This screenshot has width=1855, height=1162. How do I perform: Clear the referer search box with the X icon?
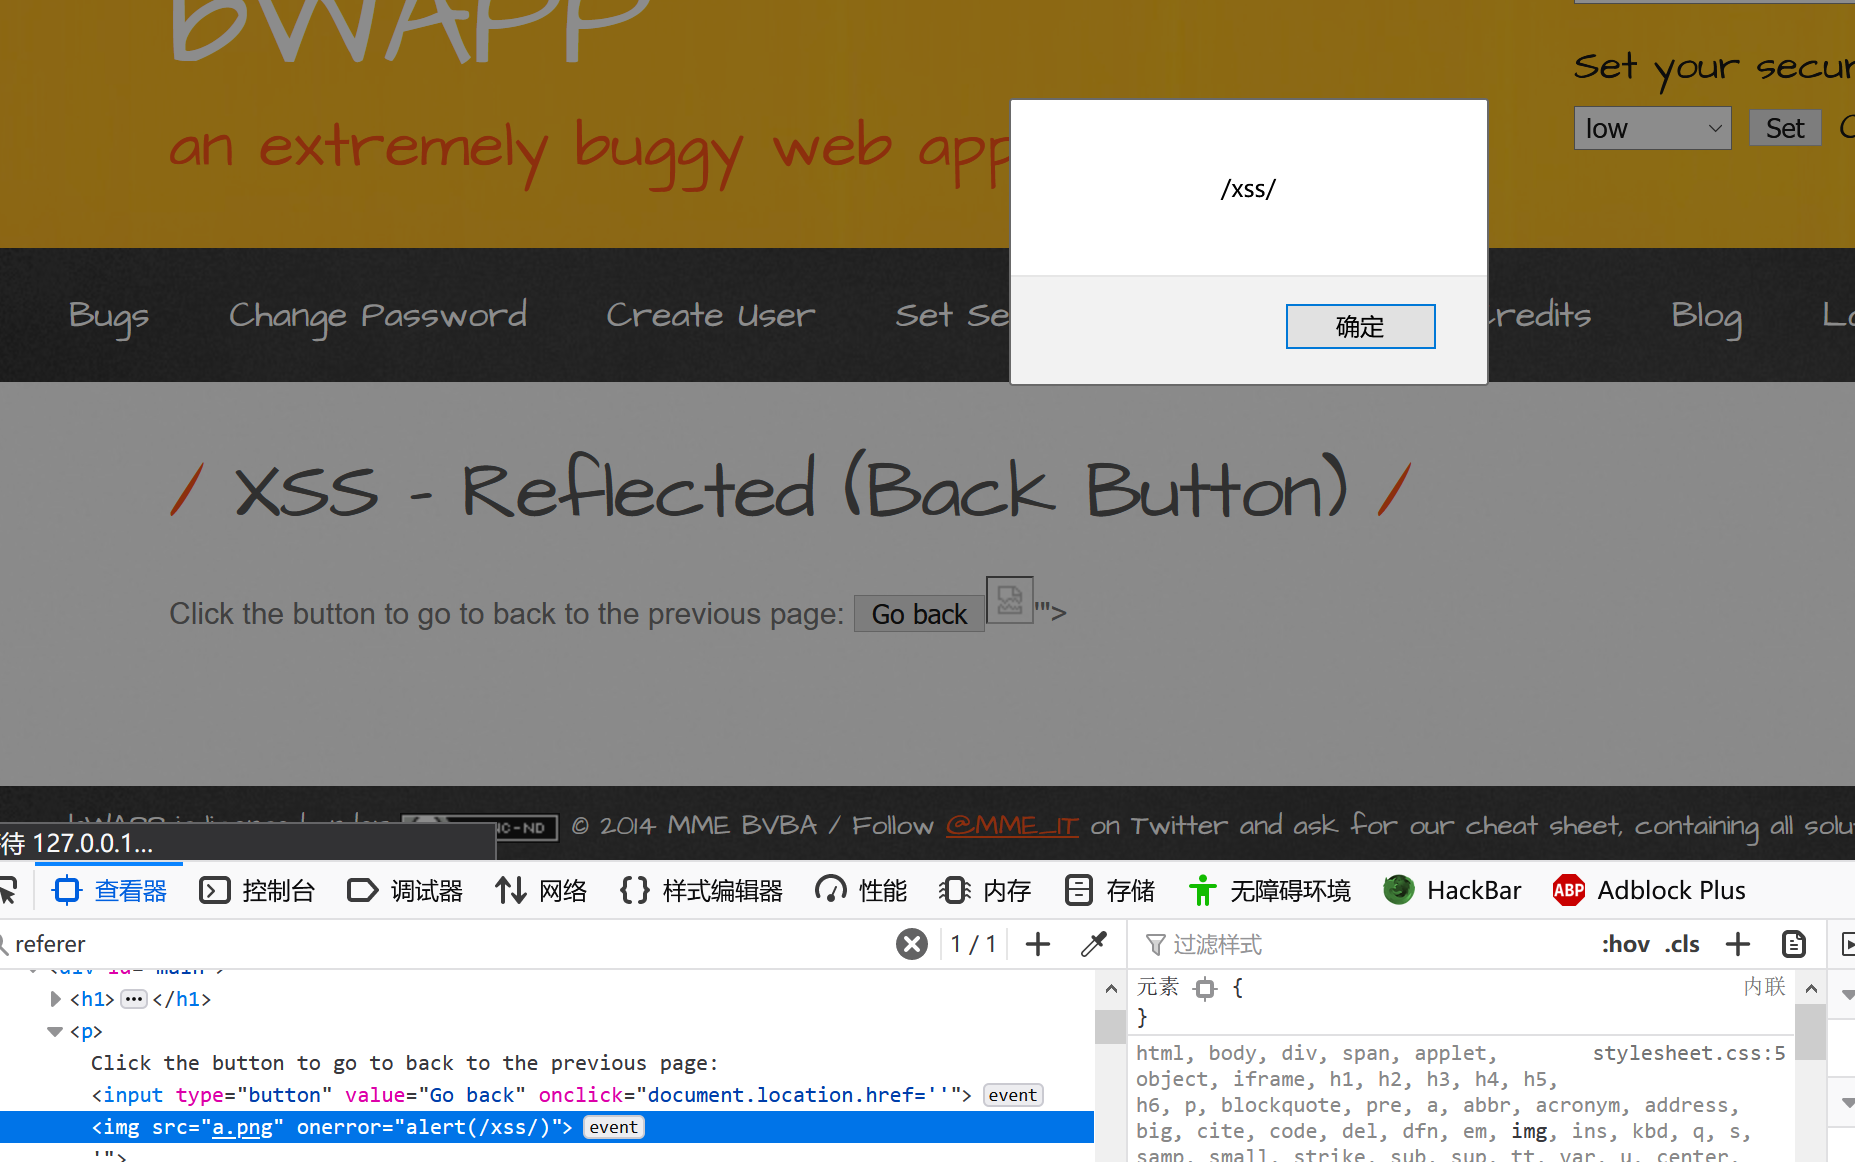coord(912,944)
